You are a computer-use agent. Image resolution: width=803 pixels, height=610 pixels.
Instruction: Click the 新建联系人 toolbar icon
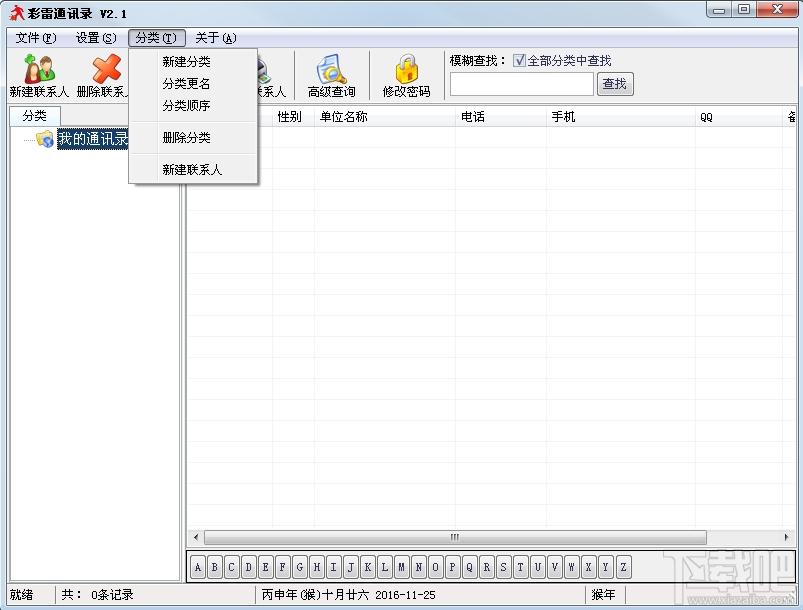(x=39, y=70)
